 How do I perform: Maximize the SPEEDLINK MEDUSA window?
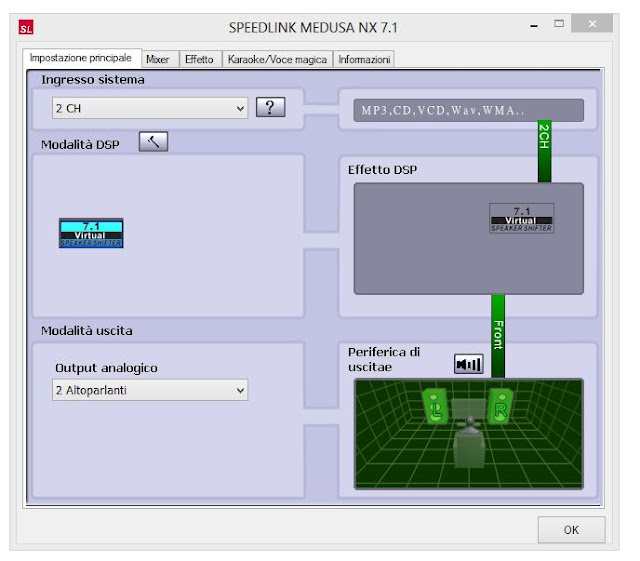click(559, 24)
